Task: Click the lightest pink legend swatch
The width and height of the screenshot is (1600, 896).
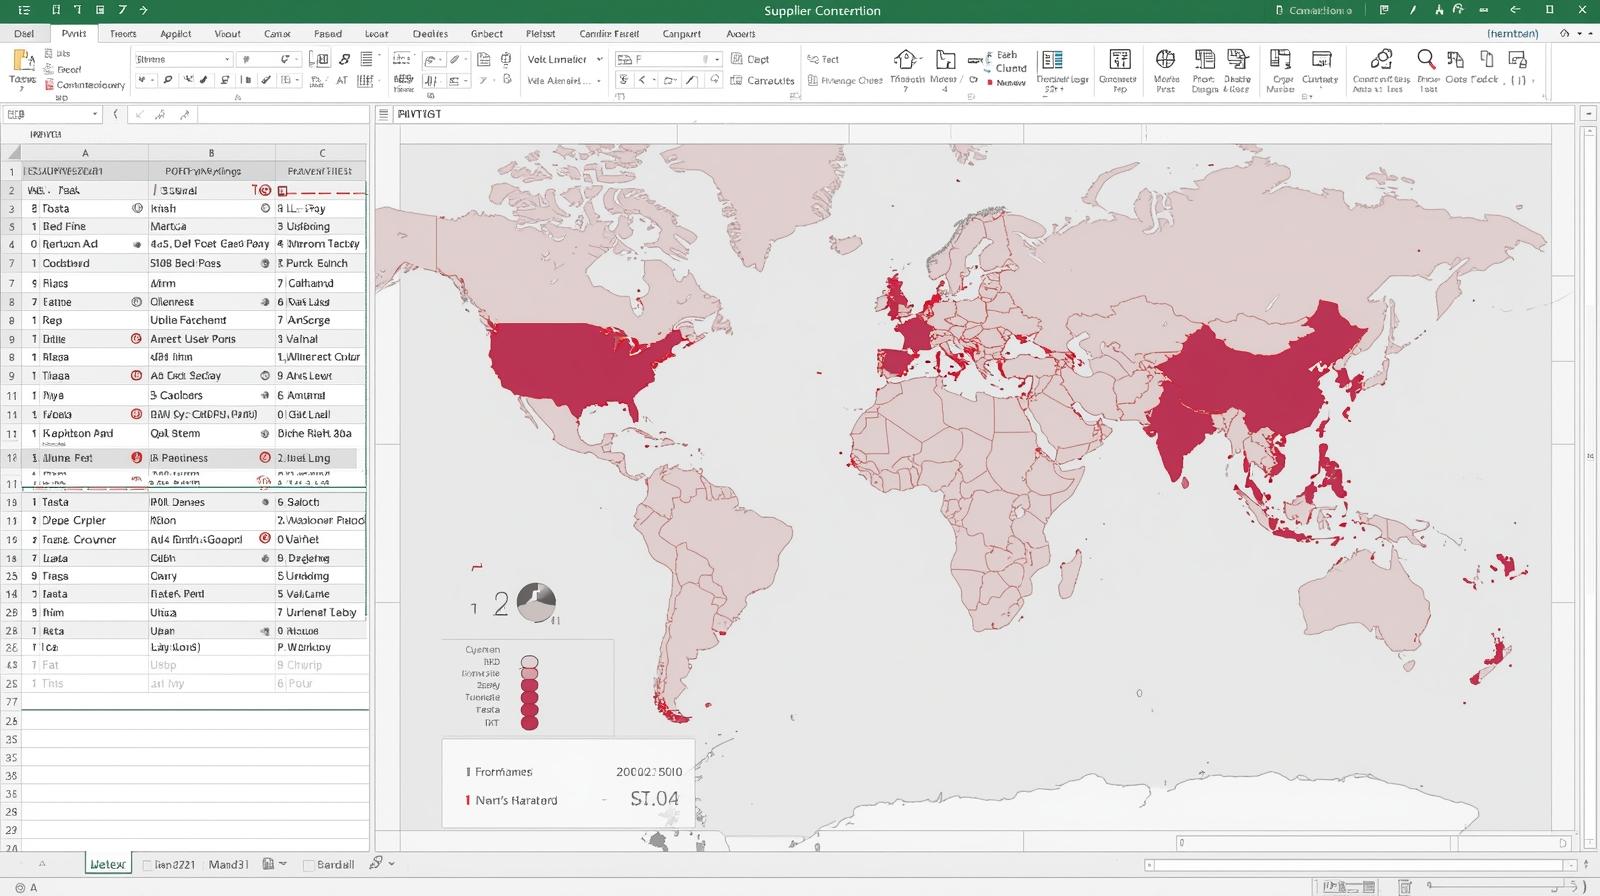Action: pyautogui.click(x=530, y=662)
